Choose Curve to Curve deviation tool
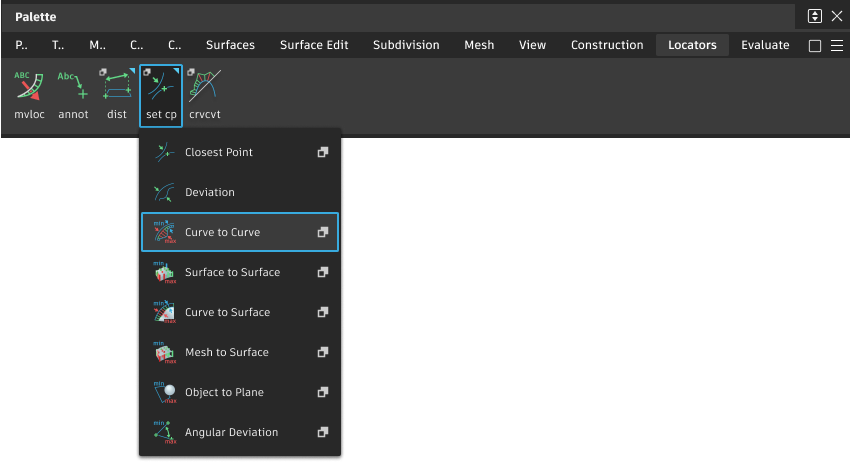 (222, 232)
